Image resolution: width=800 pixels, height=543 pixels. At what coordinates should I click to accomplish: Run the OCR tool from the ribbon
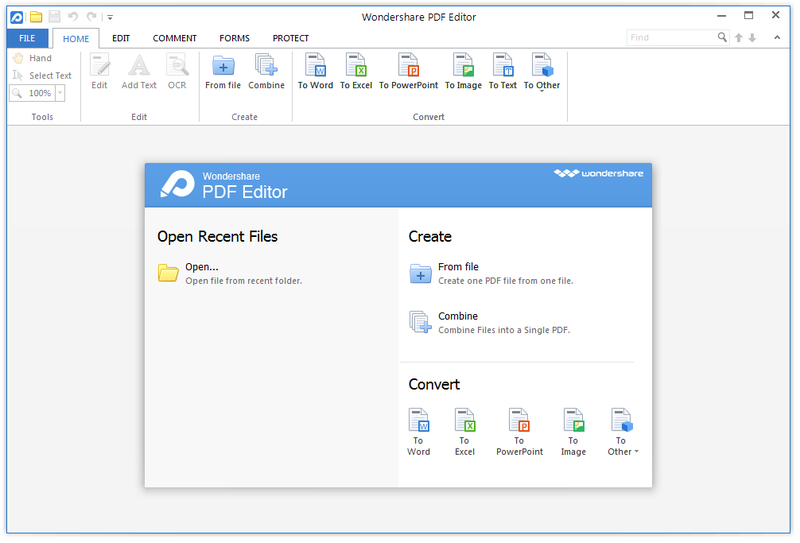tap(177, 71)
